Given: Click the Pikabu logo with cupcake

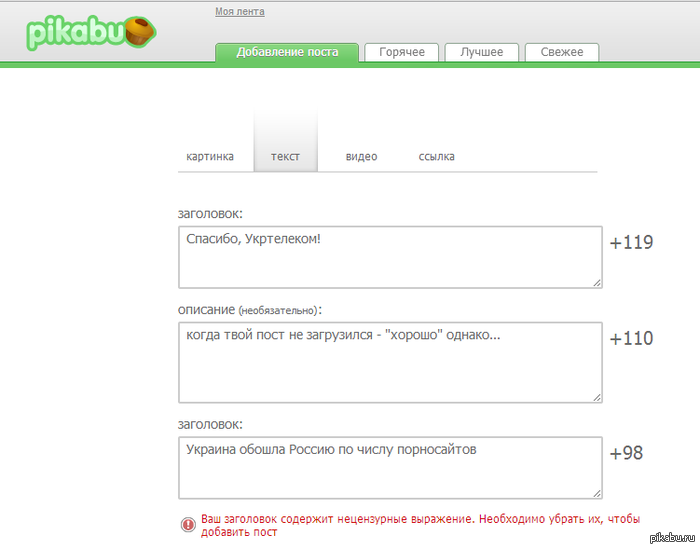Looking at the screenshot, I should [91, 32].
